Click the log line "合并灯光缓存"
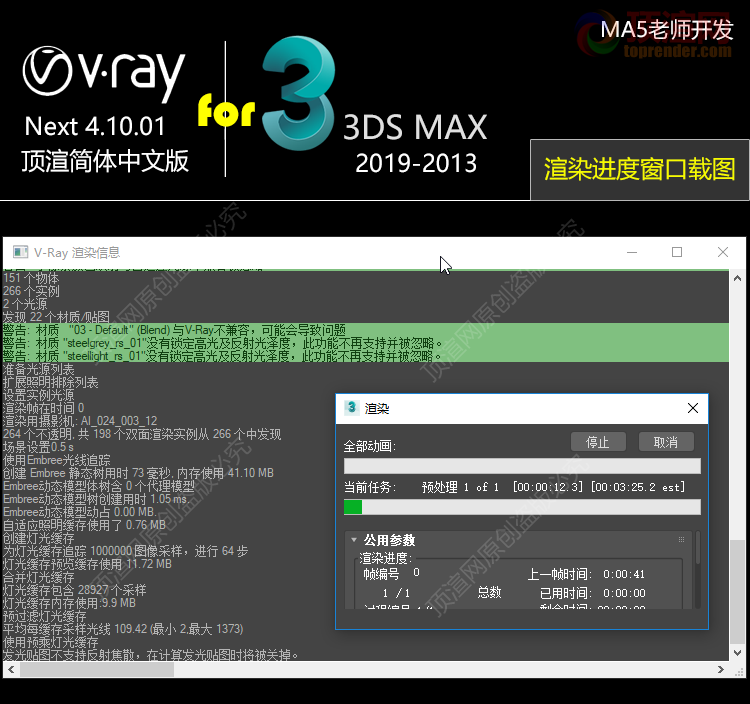 39,577
